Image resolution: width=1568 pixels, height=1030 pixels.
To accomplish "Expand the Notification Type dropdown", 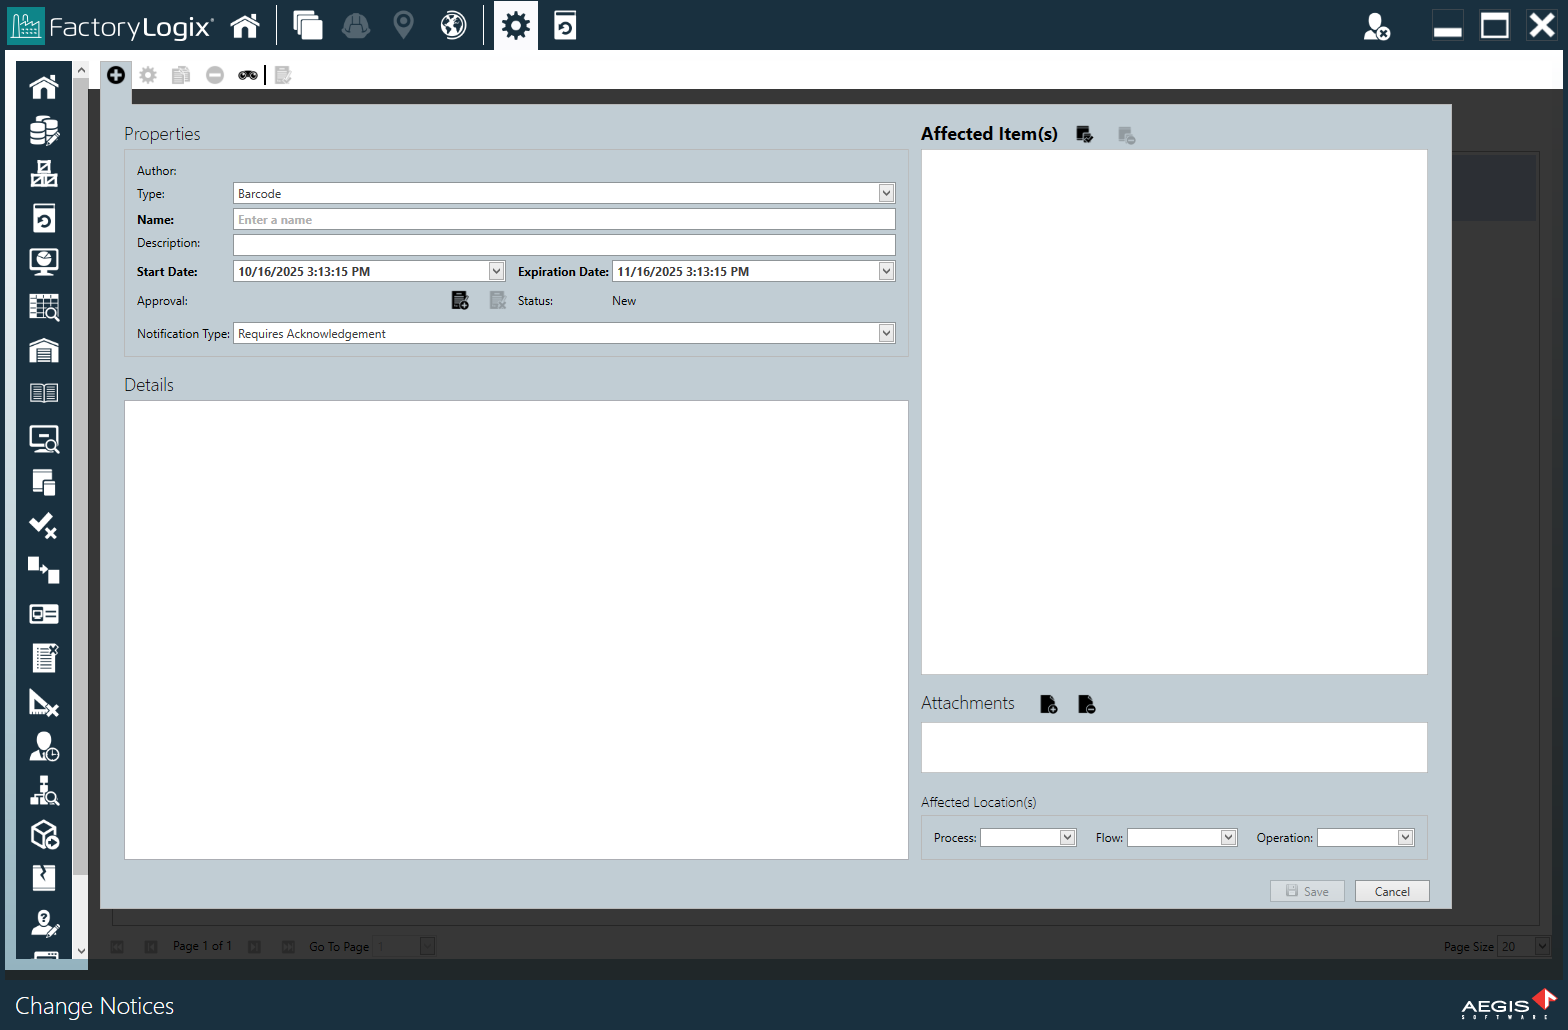I will click(886, 333).
